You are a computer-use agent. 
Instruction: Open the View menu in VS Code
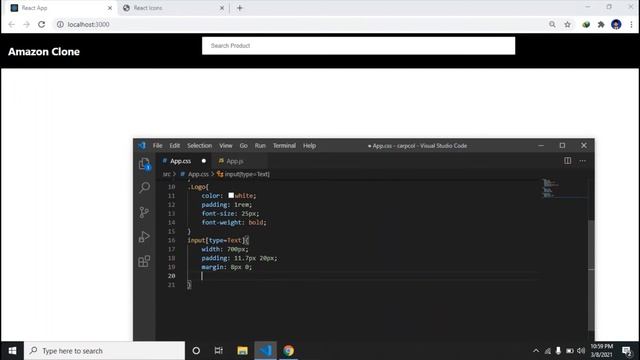[x=226, y=146]
